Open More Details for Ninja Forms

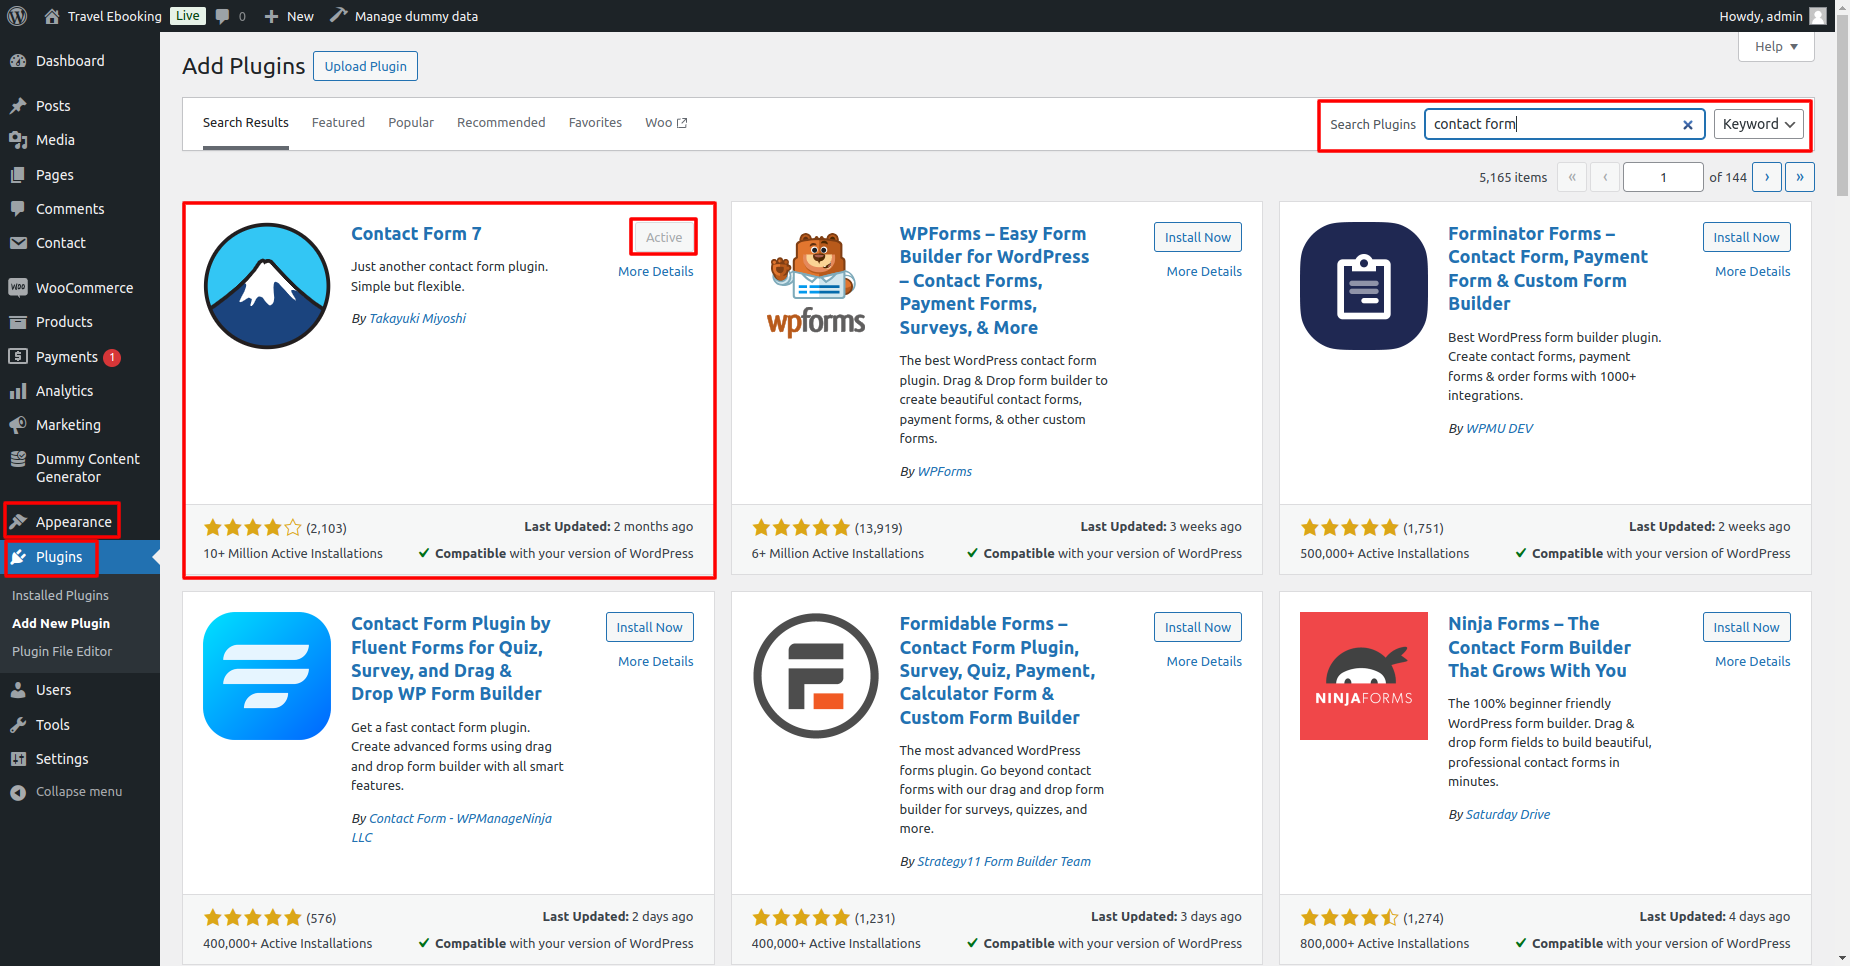(x=1752, y=661)
